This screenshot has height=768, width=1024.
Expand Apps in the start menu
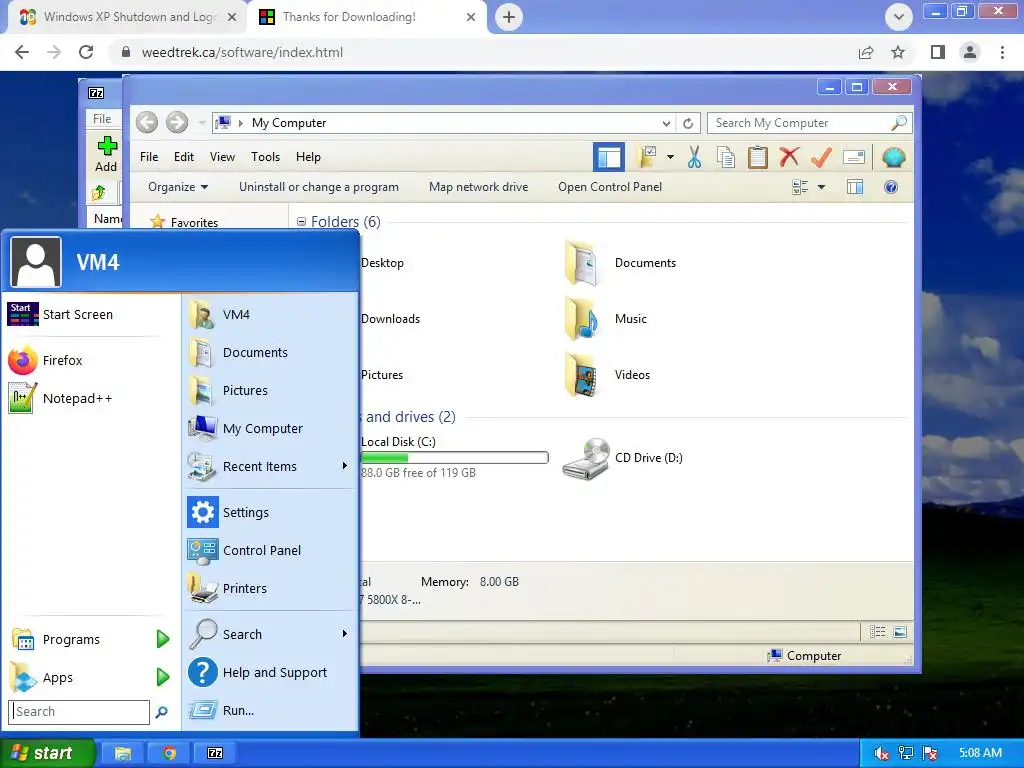(x=90, y=677)
